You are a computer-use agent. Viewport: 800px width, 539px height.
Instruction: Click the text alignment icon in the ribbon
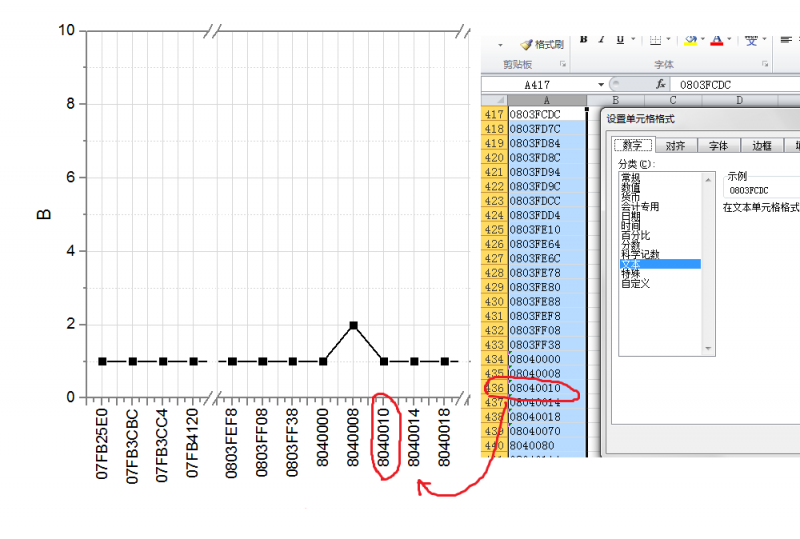786,39
